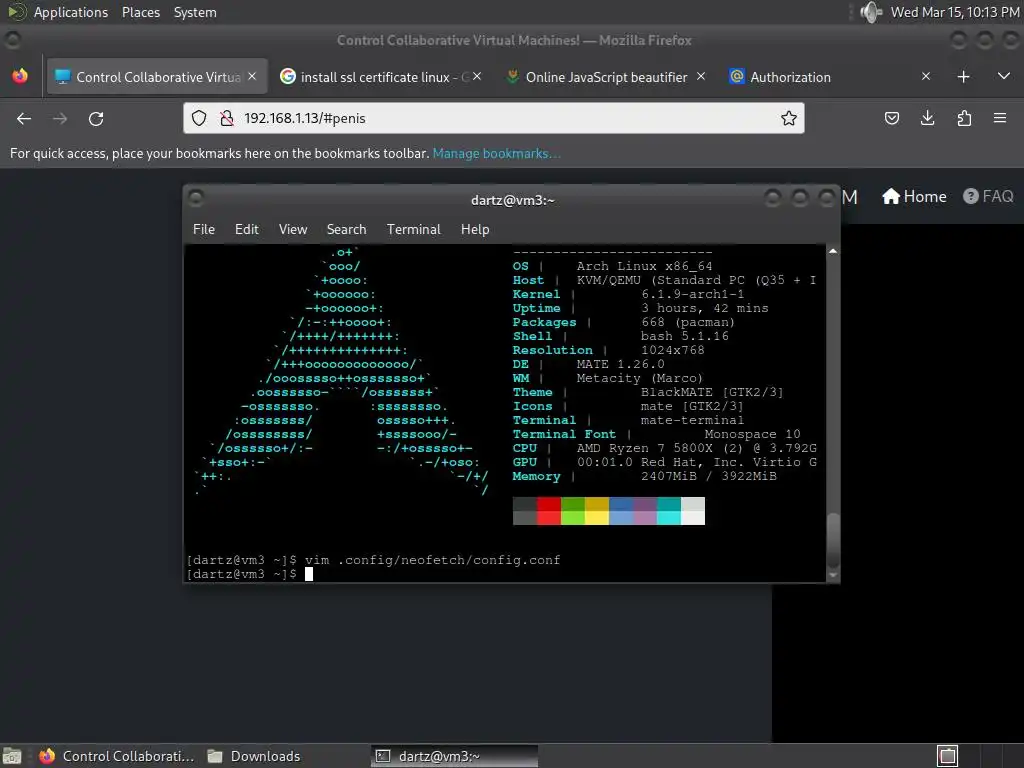Open the shield tracking protection icon
This screenshot has height=768, width=1024.
(199, 118)
